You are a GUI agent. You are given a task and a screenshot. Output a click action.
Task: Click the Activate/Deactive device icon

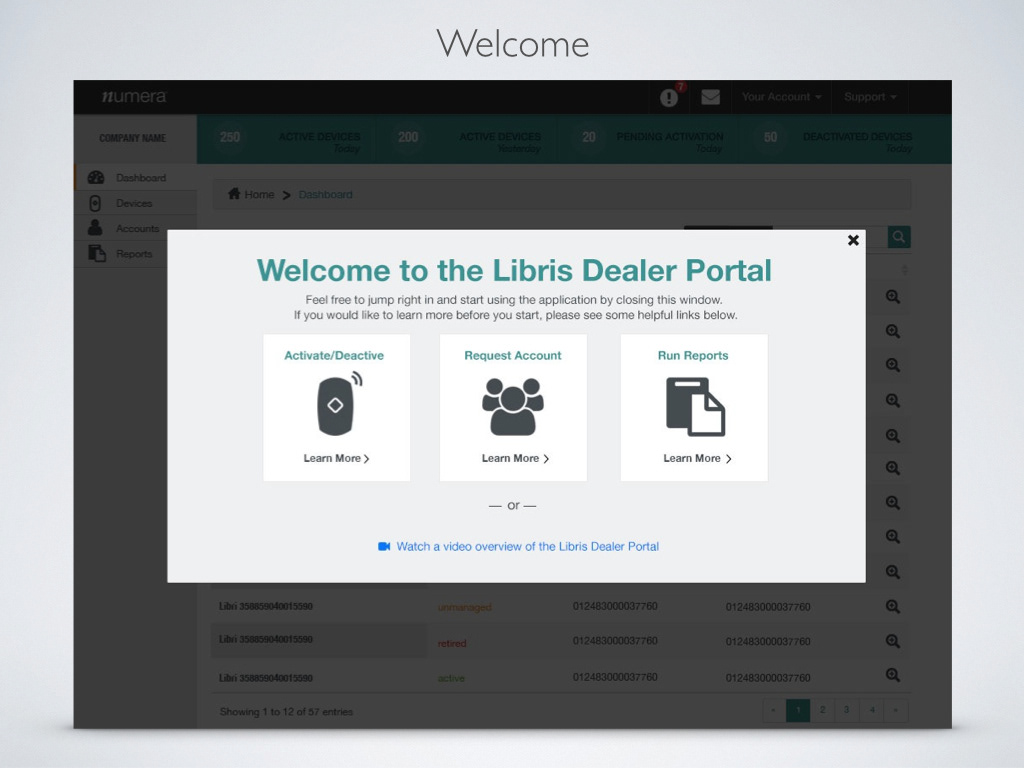(340, 404)
